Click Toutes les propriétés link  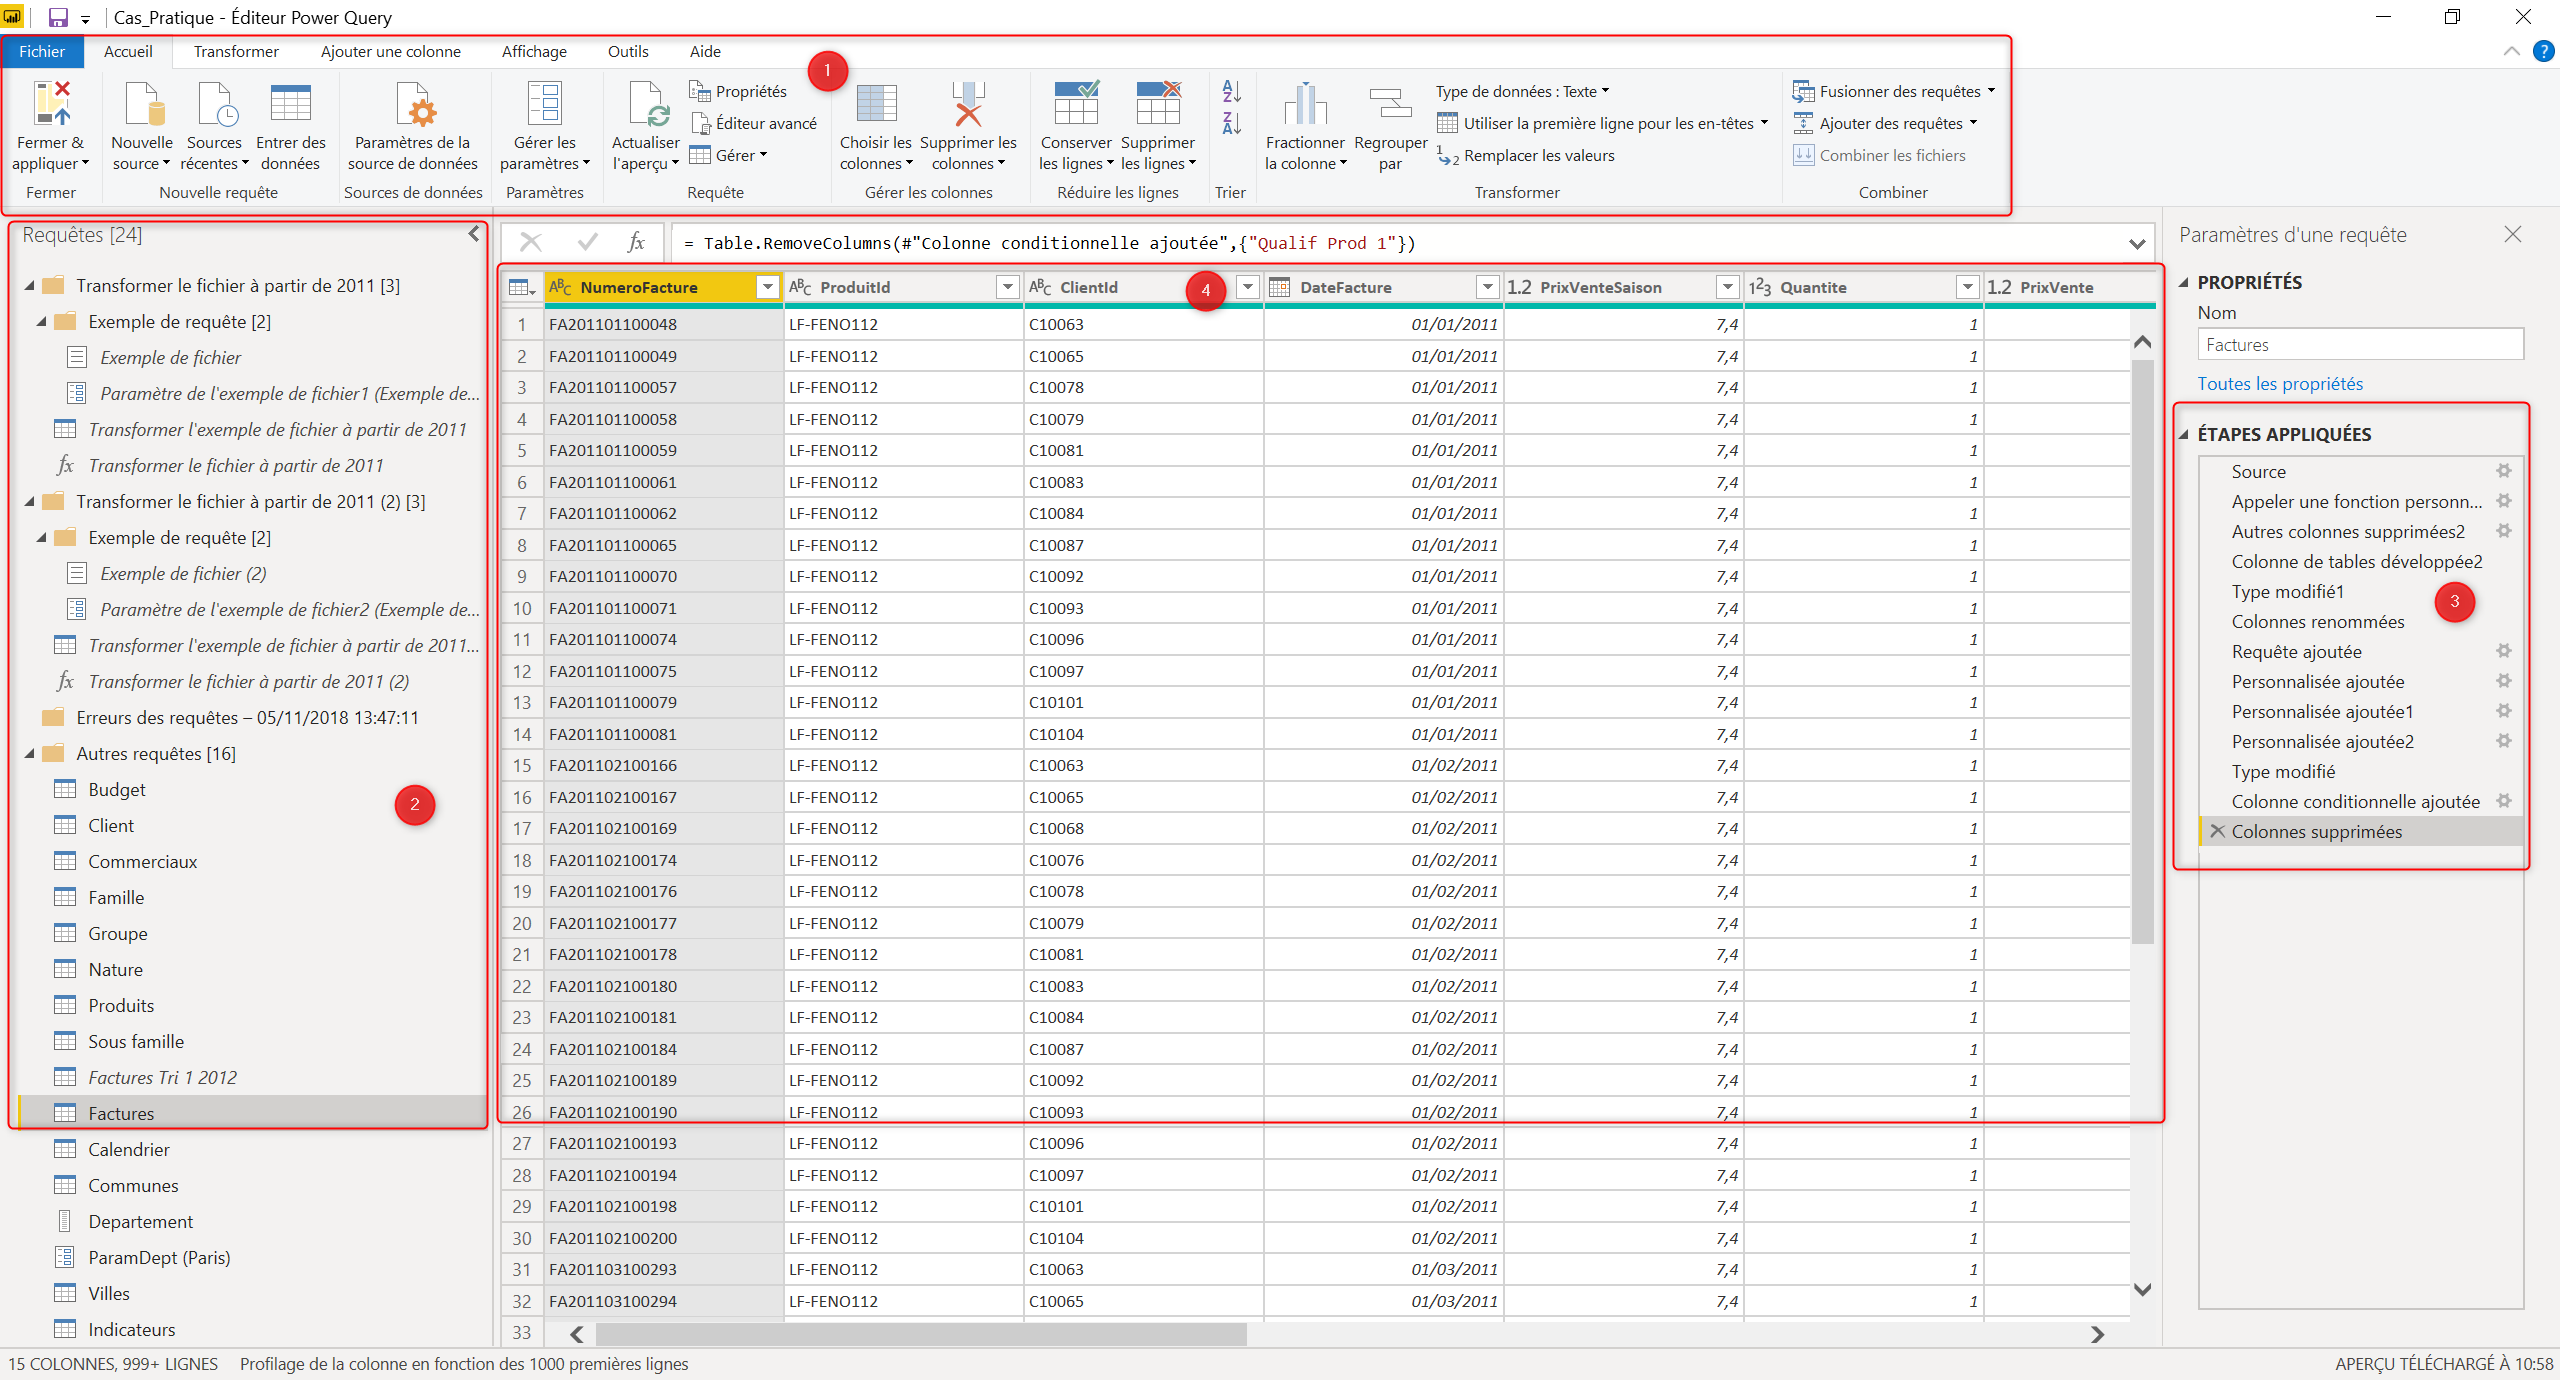[2280, 384]
